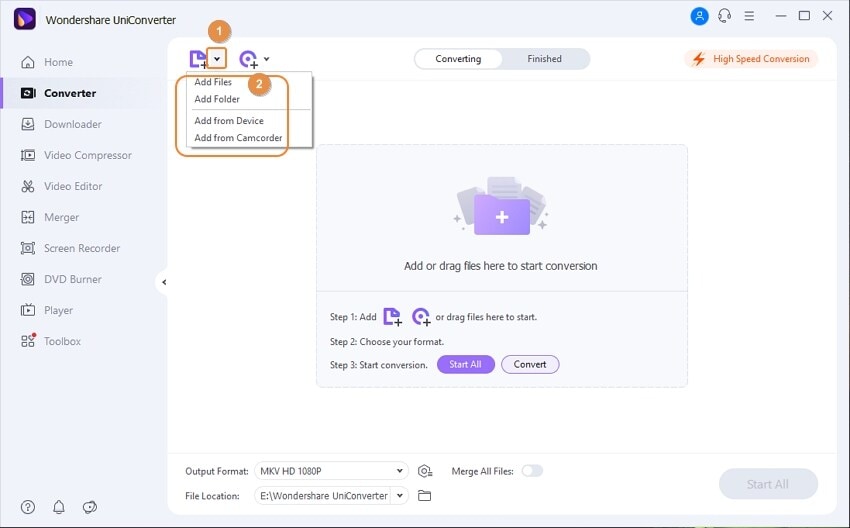Click the purple Start All sample button
The width and height of the screenshot is (850, 528).
[x=466, y=364]
